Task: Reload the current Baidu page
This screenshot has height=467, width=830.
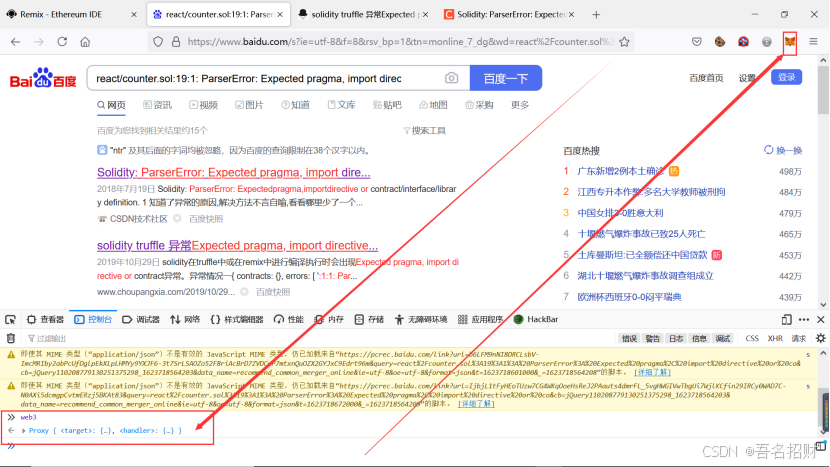Action: tap(62, 42)
